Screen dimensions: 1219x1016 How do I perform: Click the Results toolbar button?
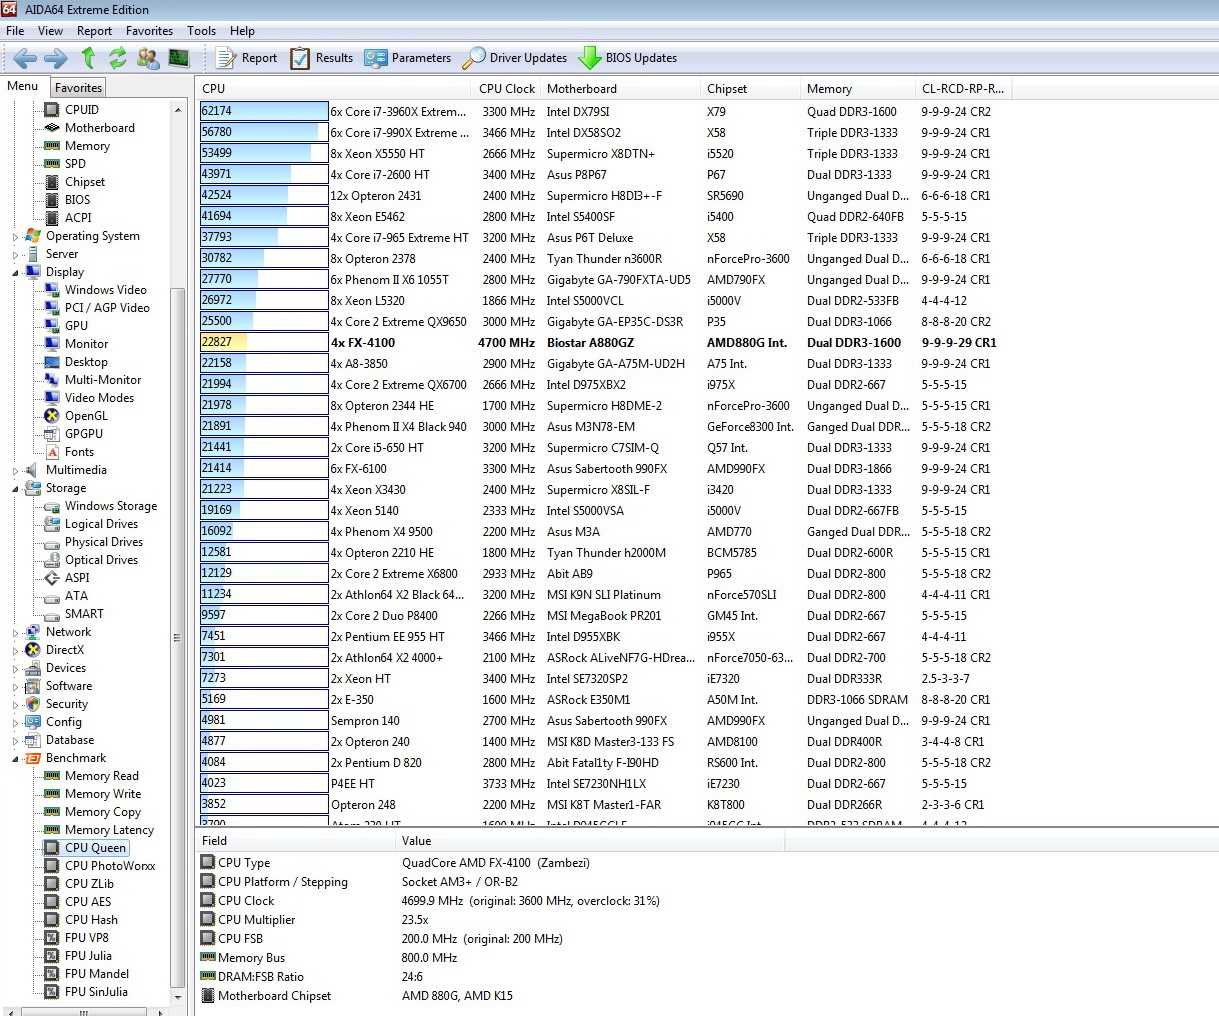322,58
